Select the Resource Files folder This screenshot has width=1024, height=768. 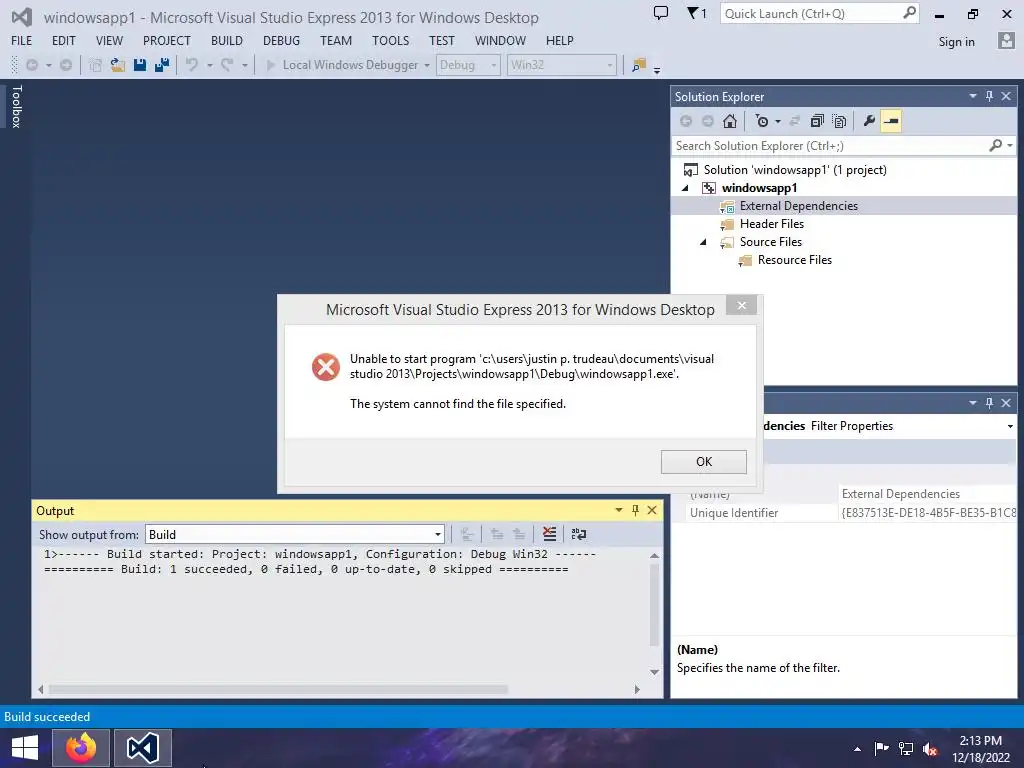click(794, 260)
